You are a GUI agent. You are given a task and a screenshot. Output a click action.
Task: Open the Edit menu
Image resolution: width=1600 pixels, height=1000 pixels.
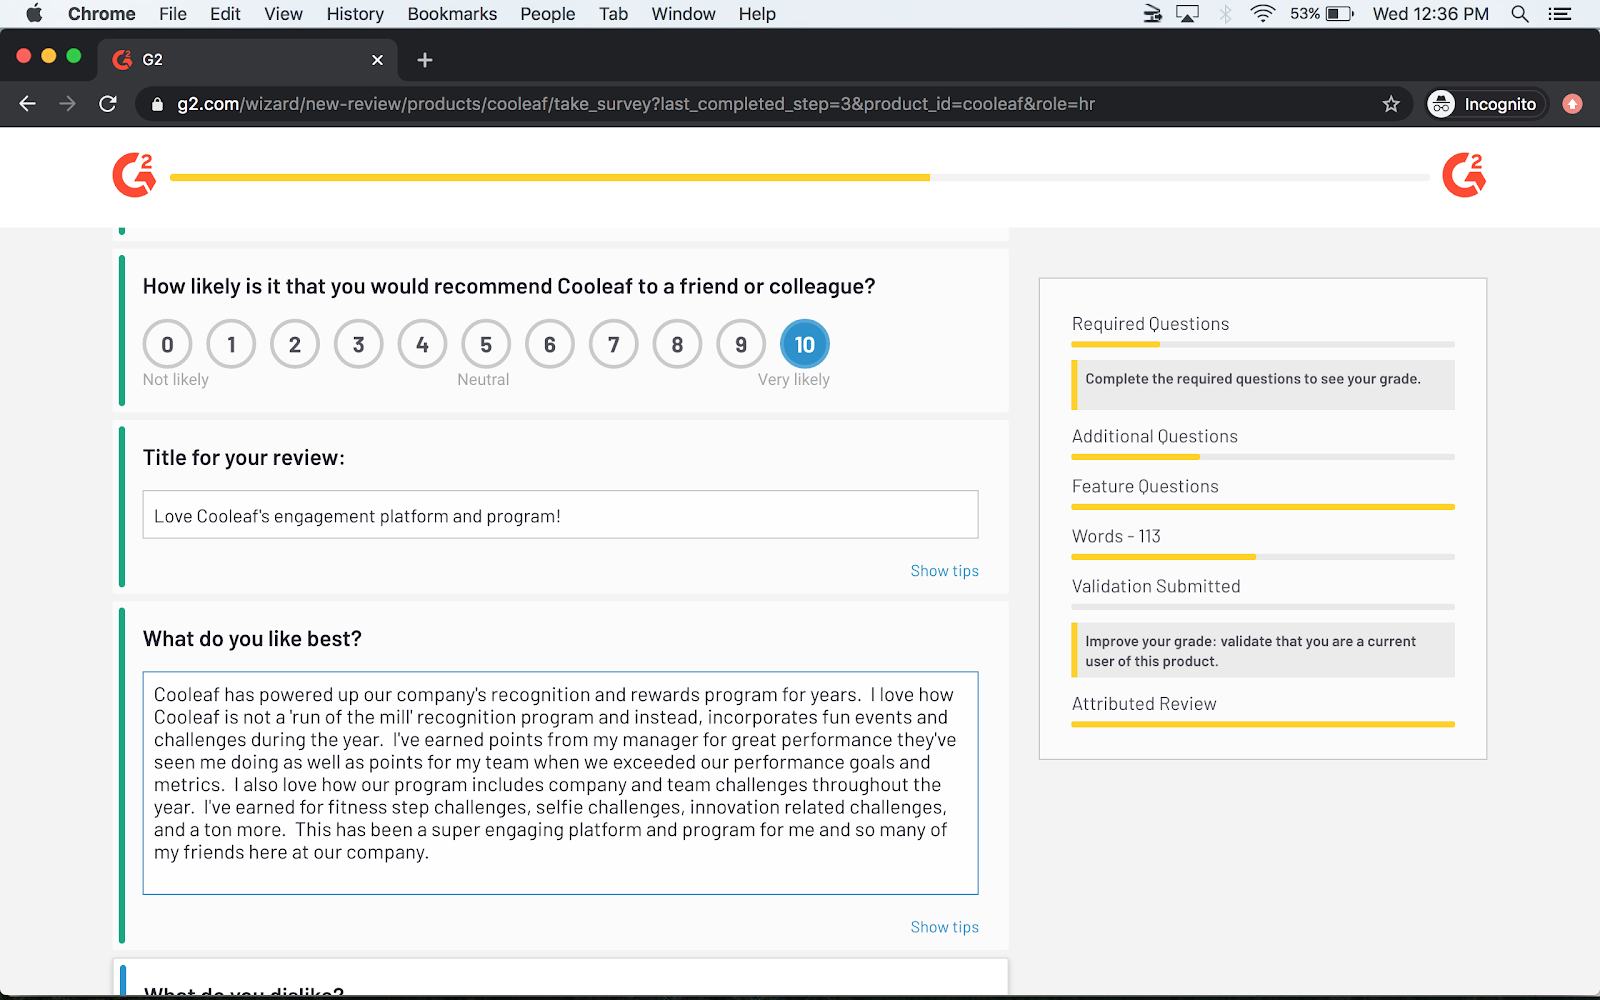(225, 14)
